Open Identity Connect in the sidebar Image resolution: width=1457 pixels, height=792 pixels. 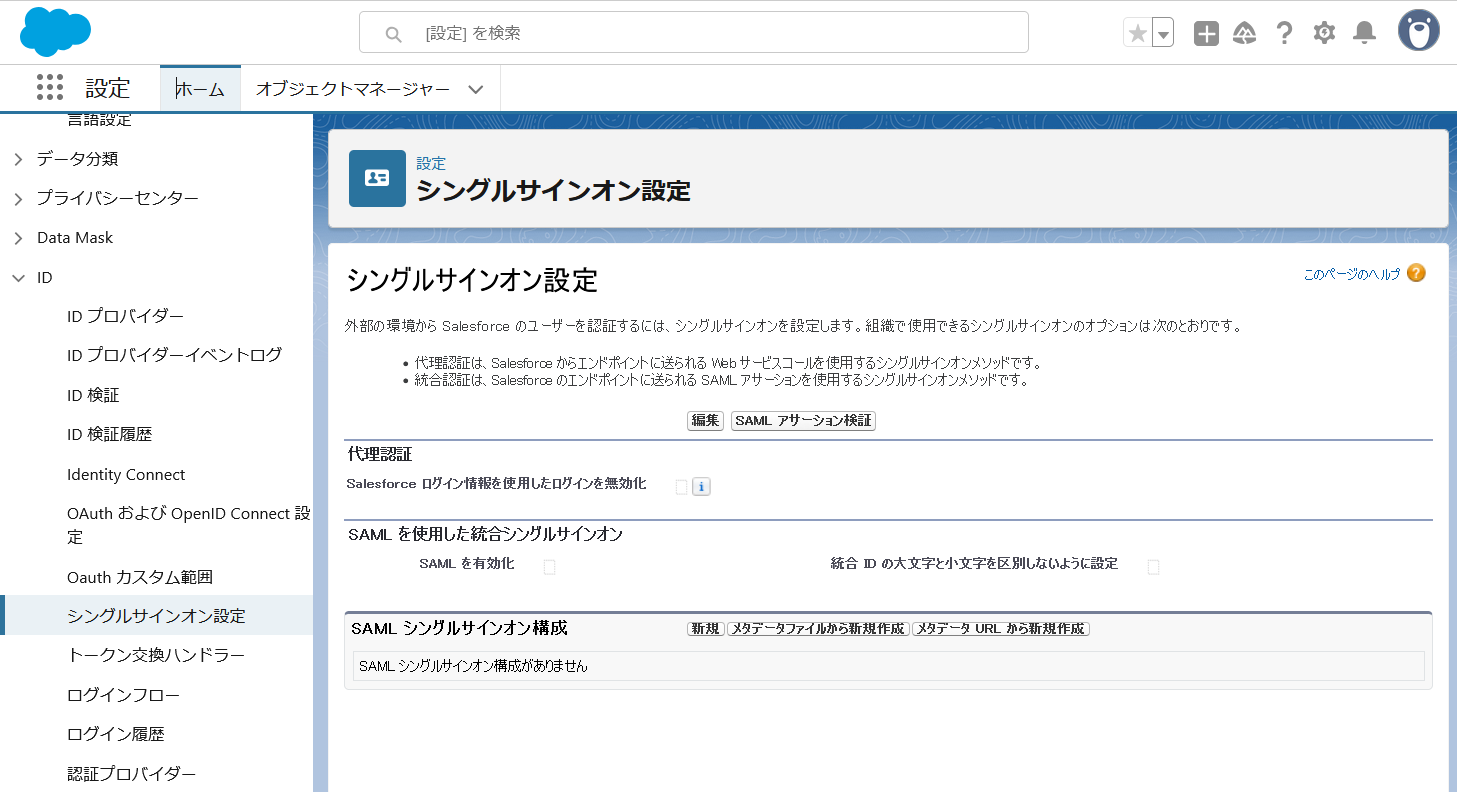pyautogui.click(x=126, y=474)
